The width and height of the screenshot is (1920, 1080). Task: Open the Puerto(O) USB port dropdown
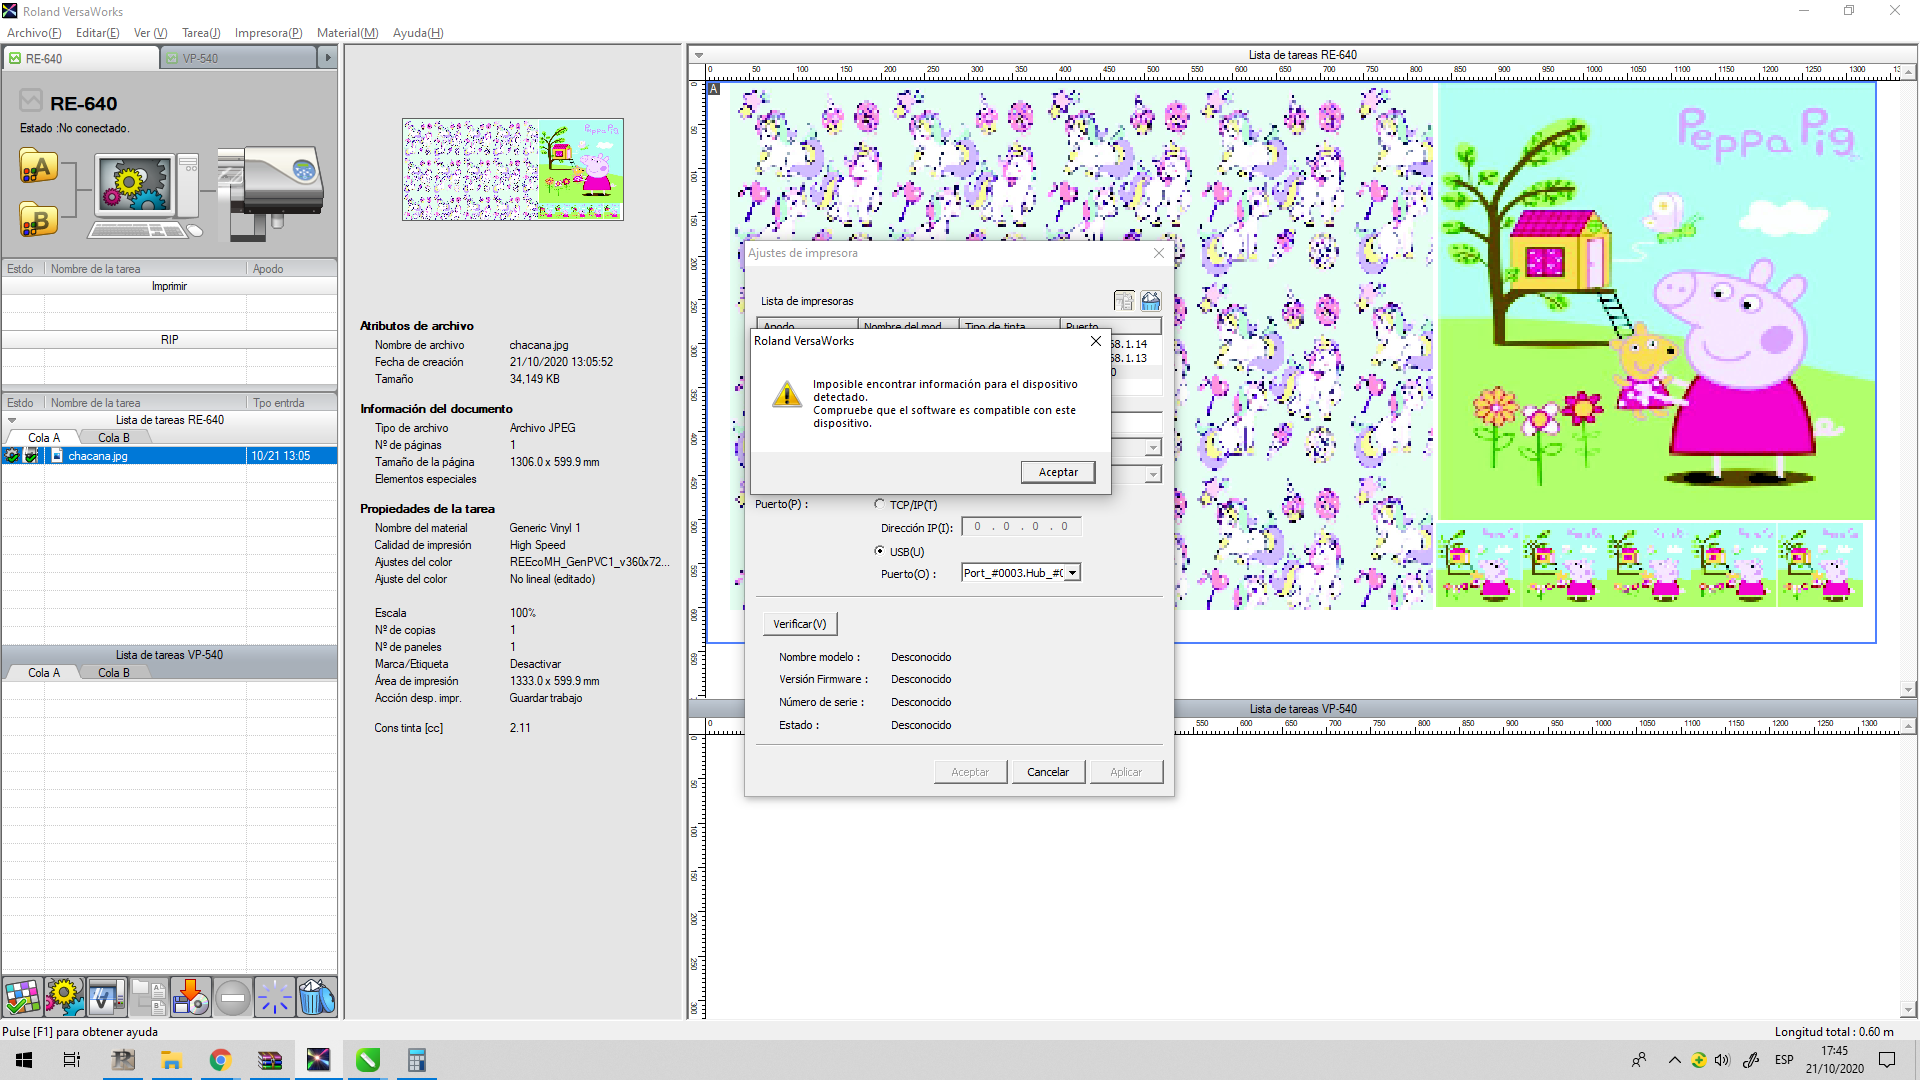coord(1072,573)
